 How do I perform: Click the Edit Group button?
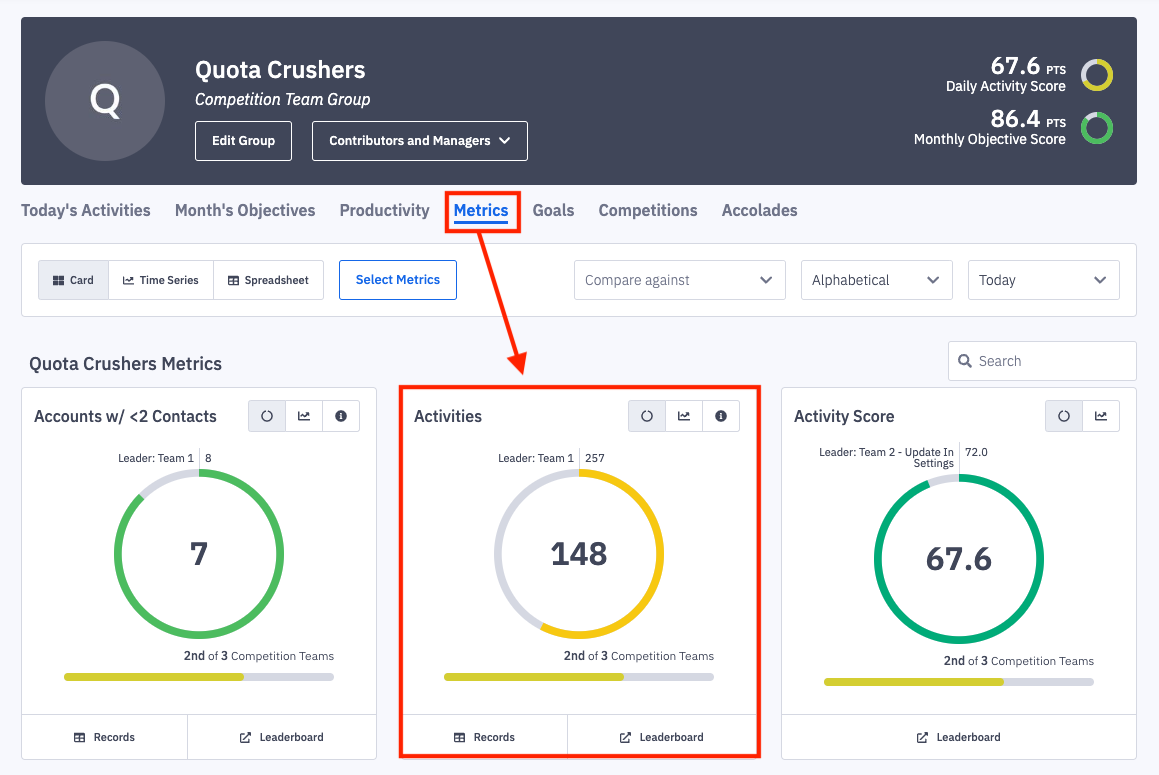(x=243, y=141)
